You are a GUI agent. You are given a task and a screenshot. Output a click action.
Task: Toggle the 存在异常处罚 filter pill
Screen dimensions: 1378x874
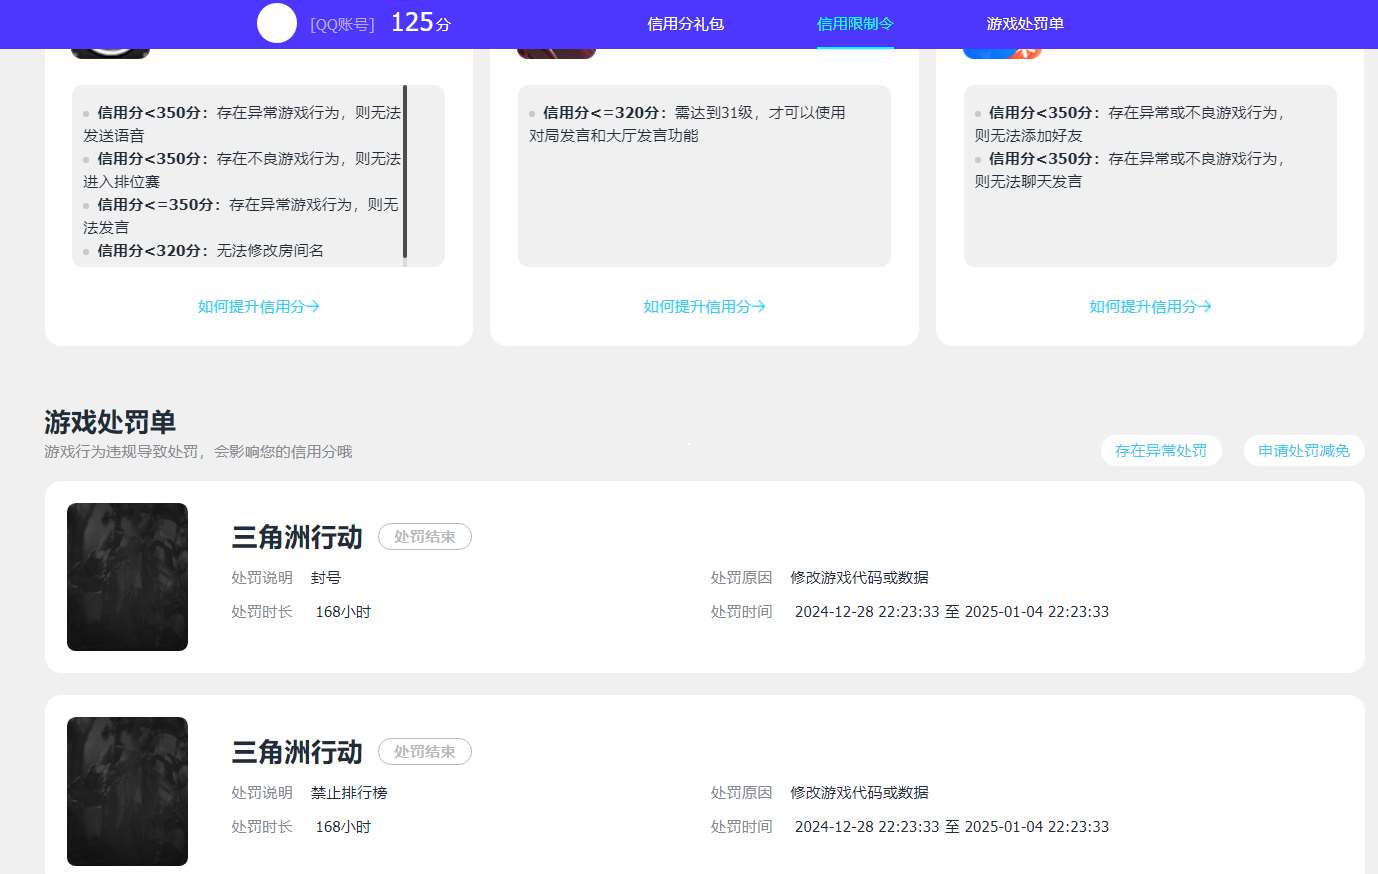tap(1161, 450)
